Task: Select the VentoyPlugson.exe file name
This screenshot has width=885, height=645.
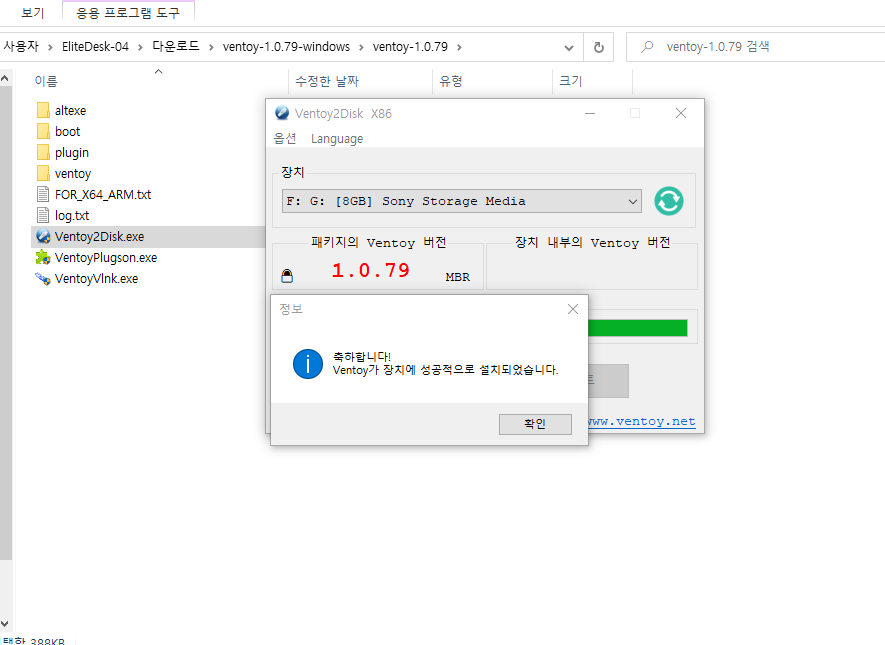Action: pos(106,258)
